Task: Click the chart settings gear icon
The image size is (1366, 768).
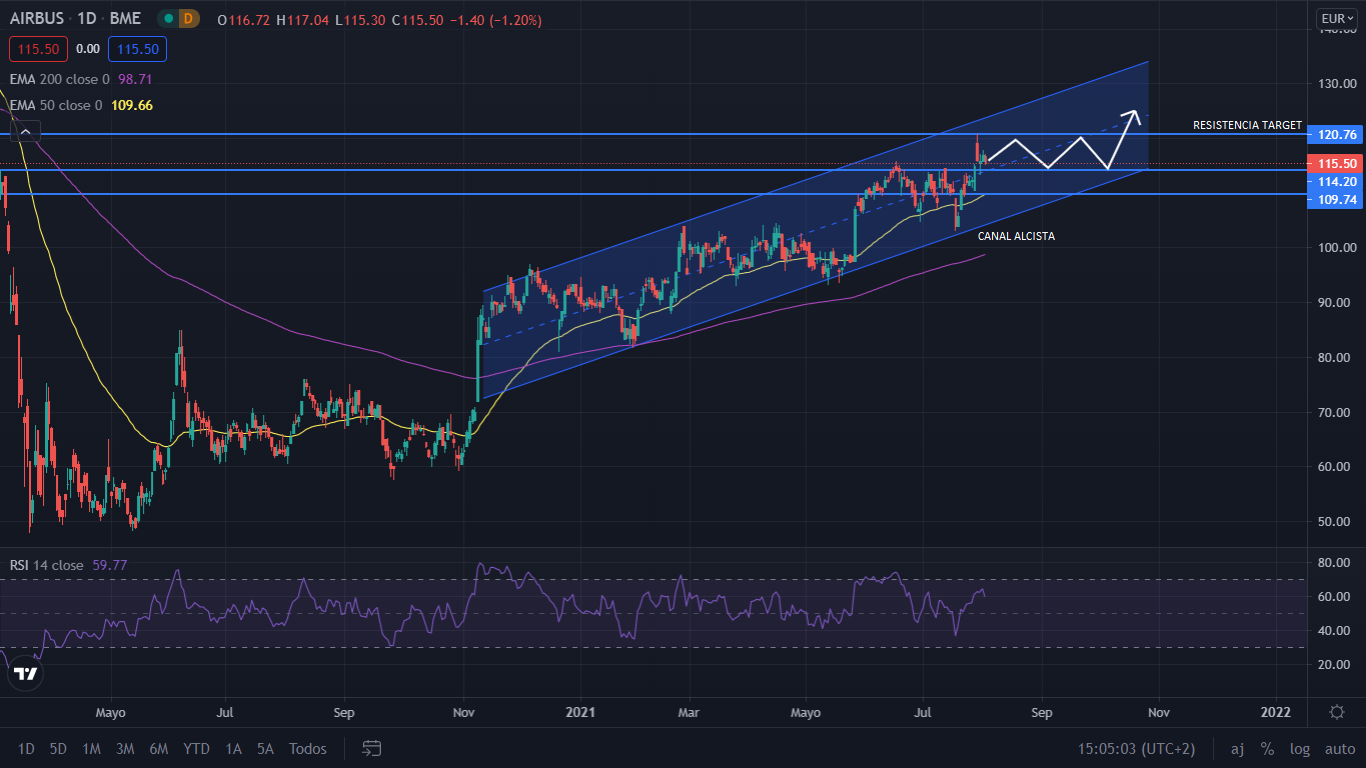Action: pyautogui.click(x=1336, y=712)
